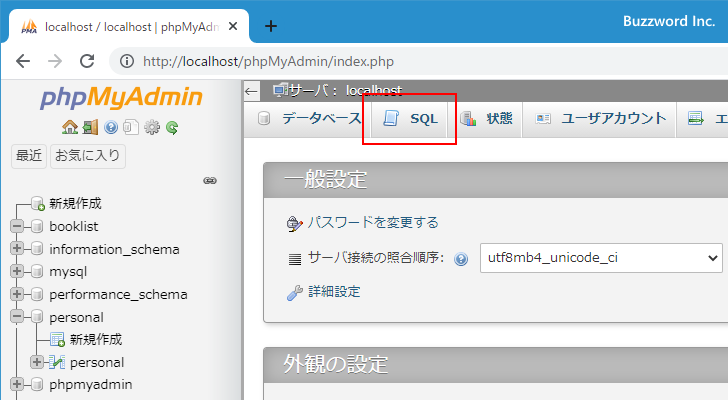Screen dimensions: 728x400
Task: Click パスワードを変更する link
Action: [373, 223]
